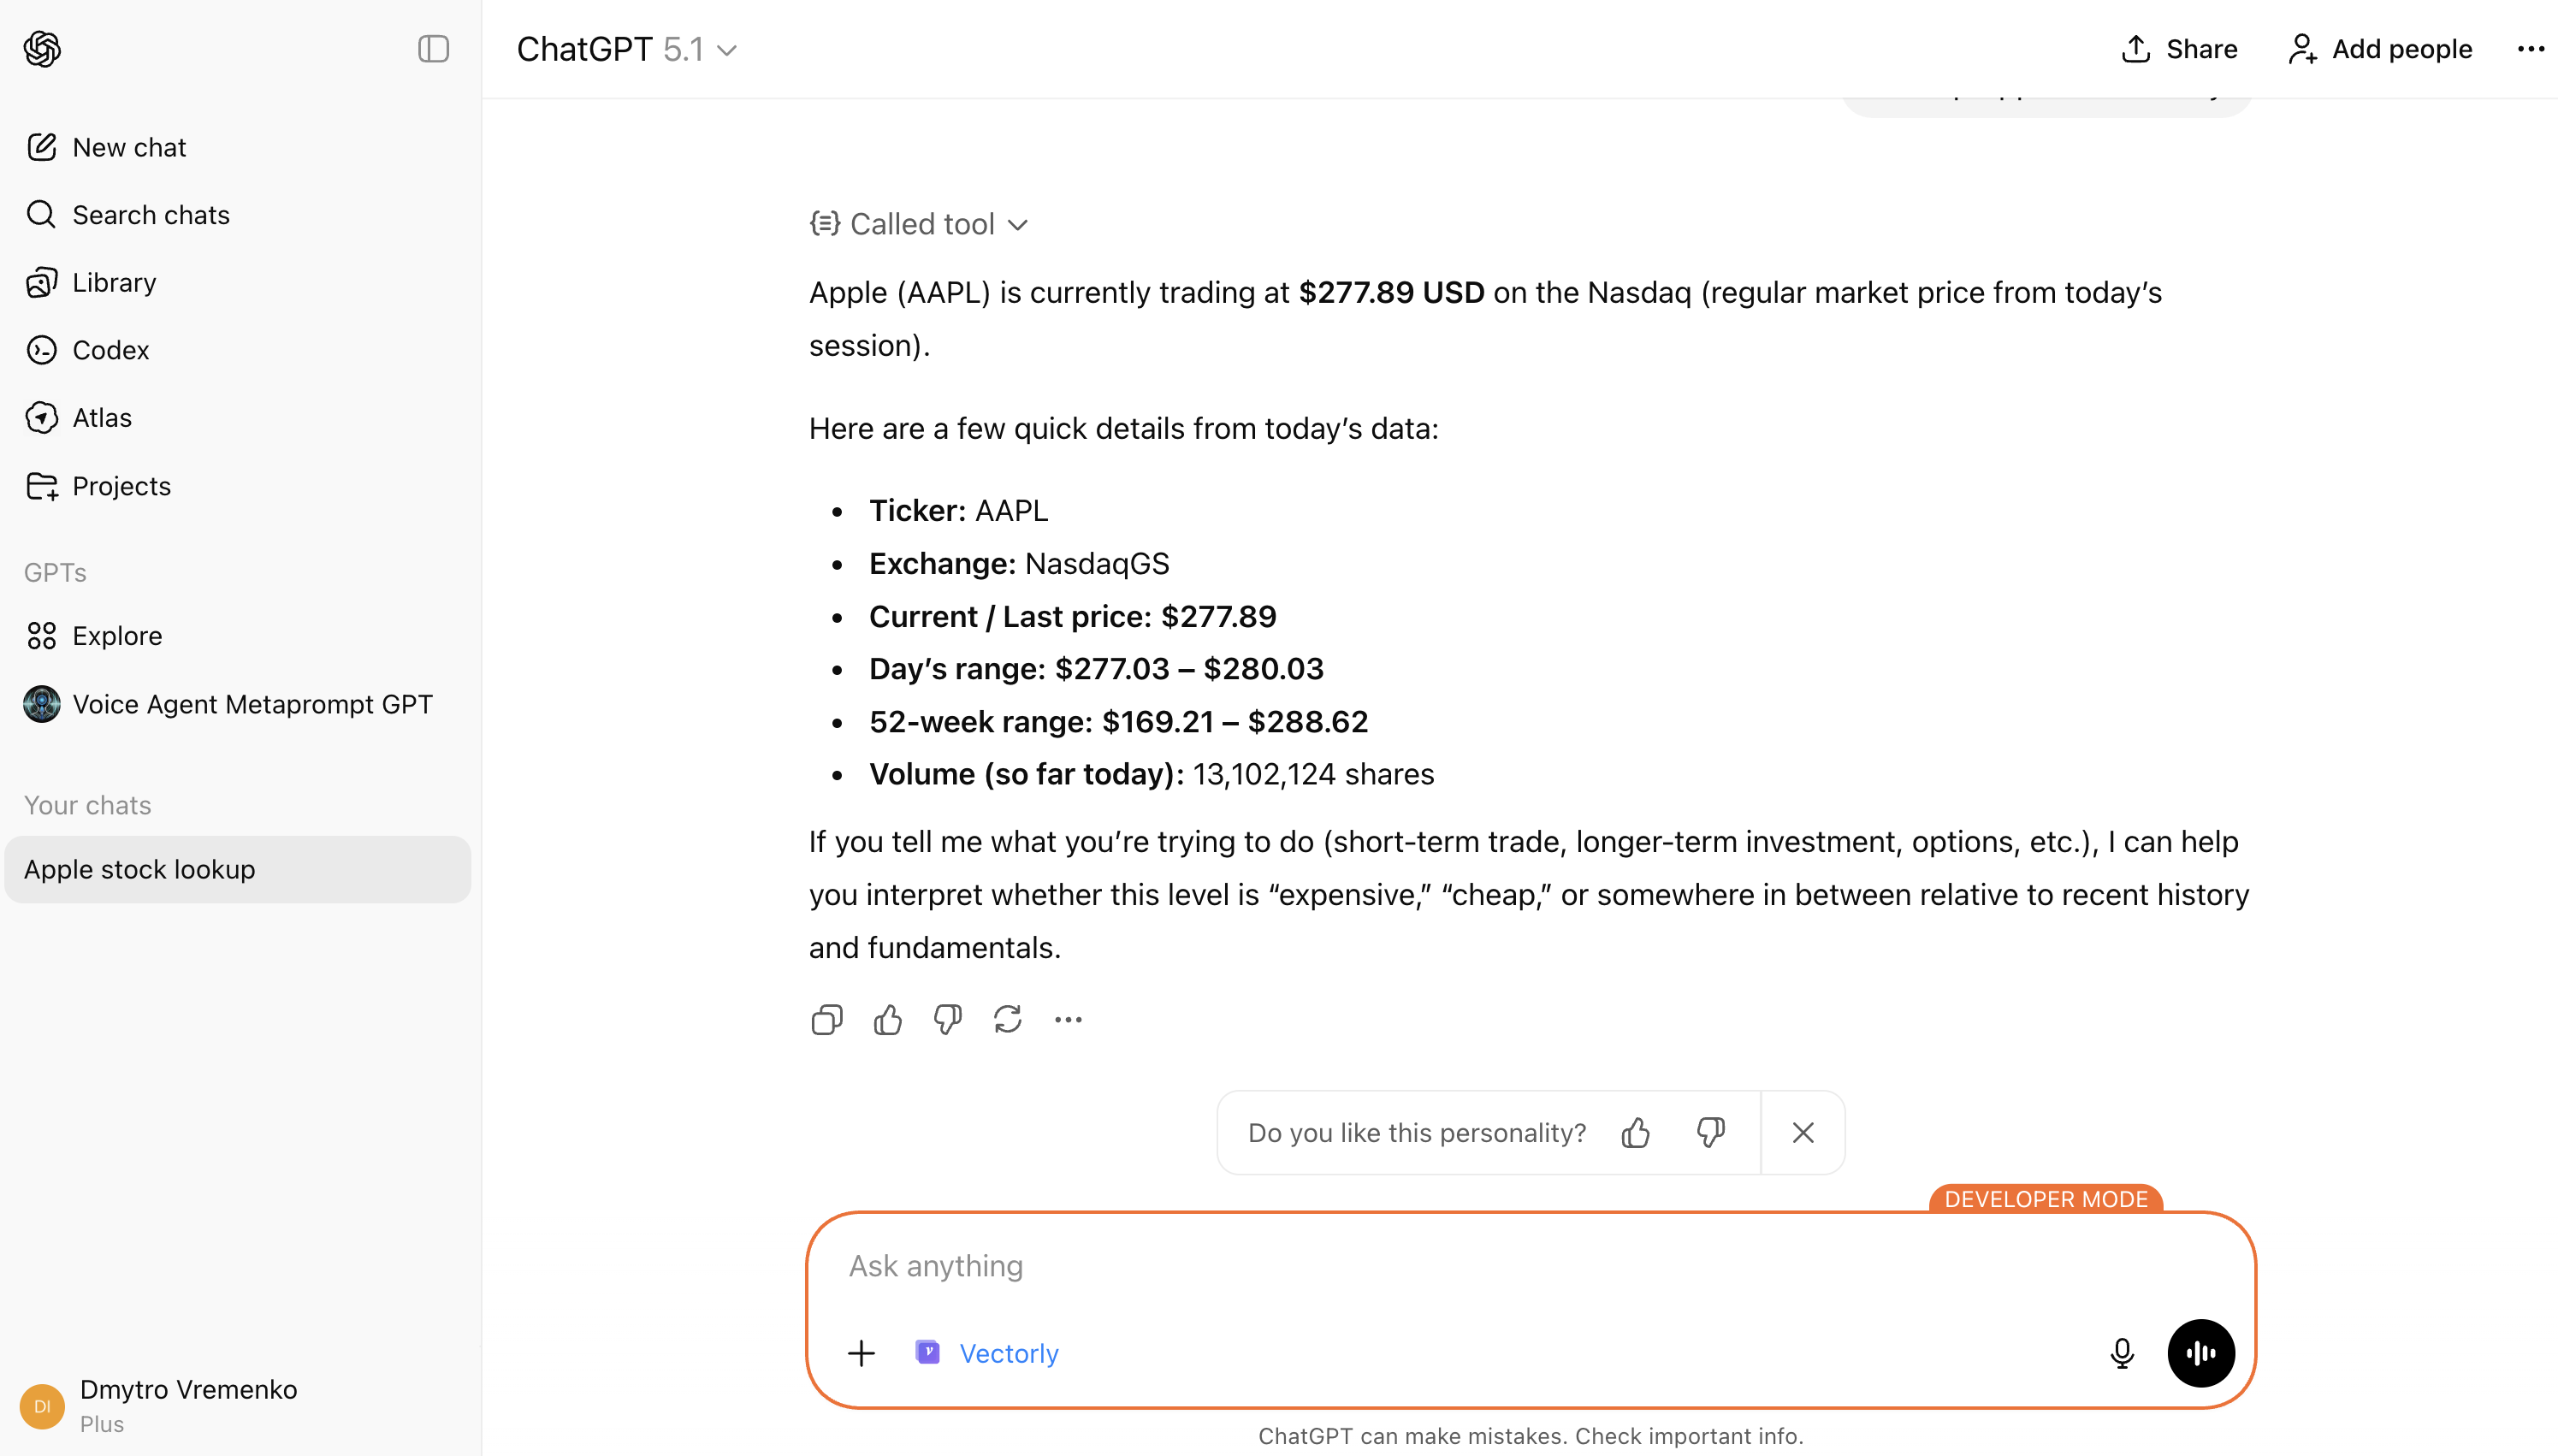Click the Share button
Screen dimensions: 2558x1456
click(x=2179, y=49)
